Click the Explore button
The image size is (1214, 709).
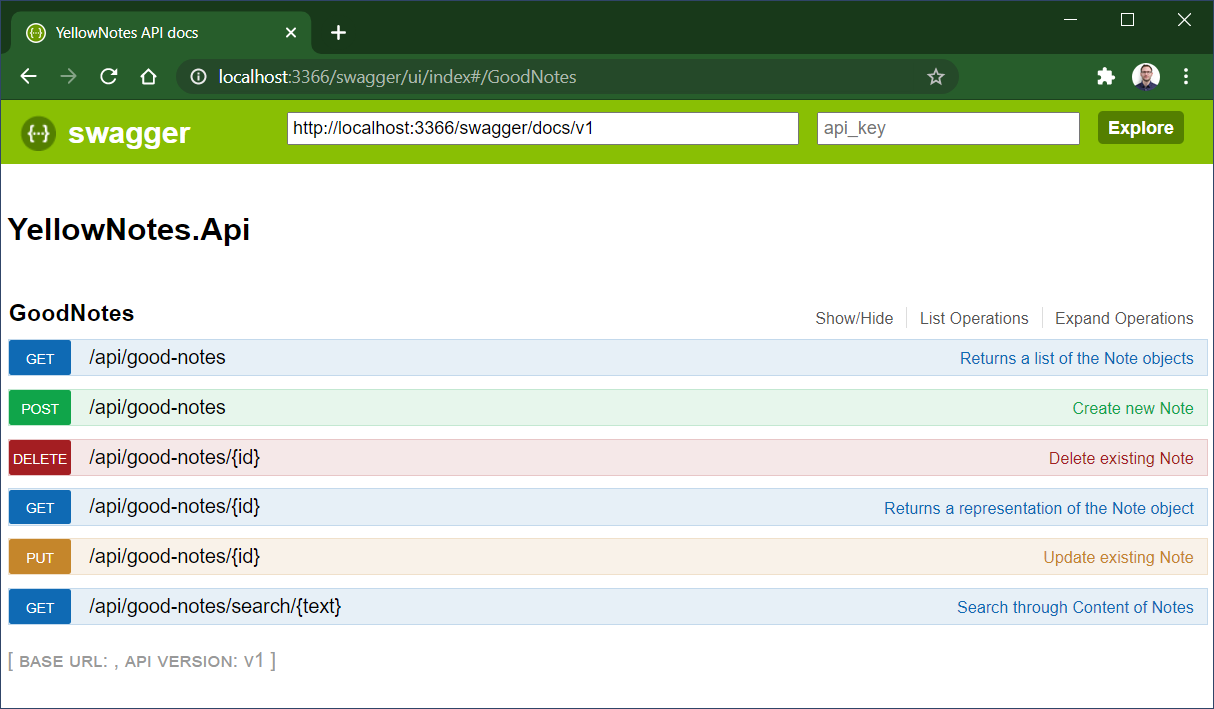point(1141,128)
